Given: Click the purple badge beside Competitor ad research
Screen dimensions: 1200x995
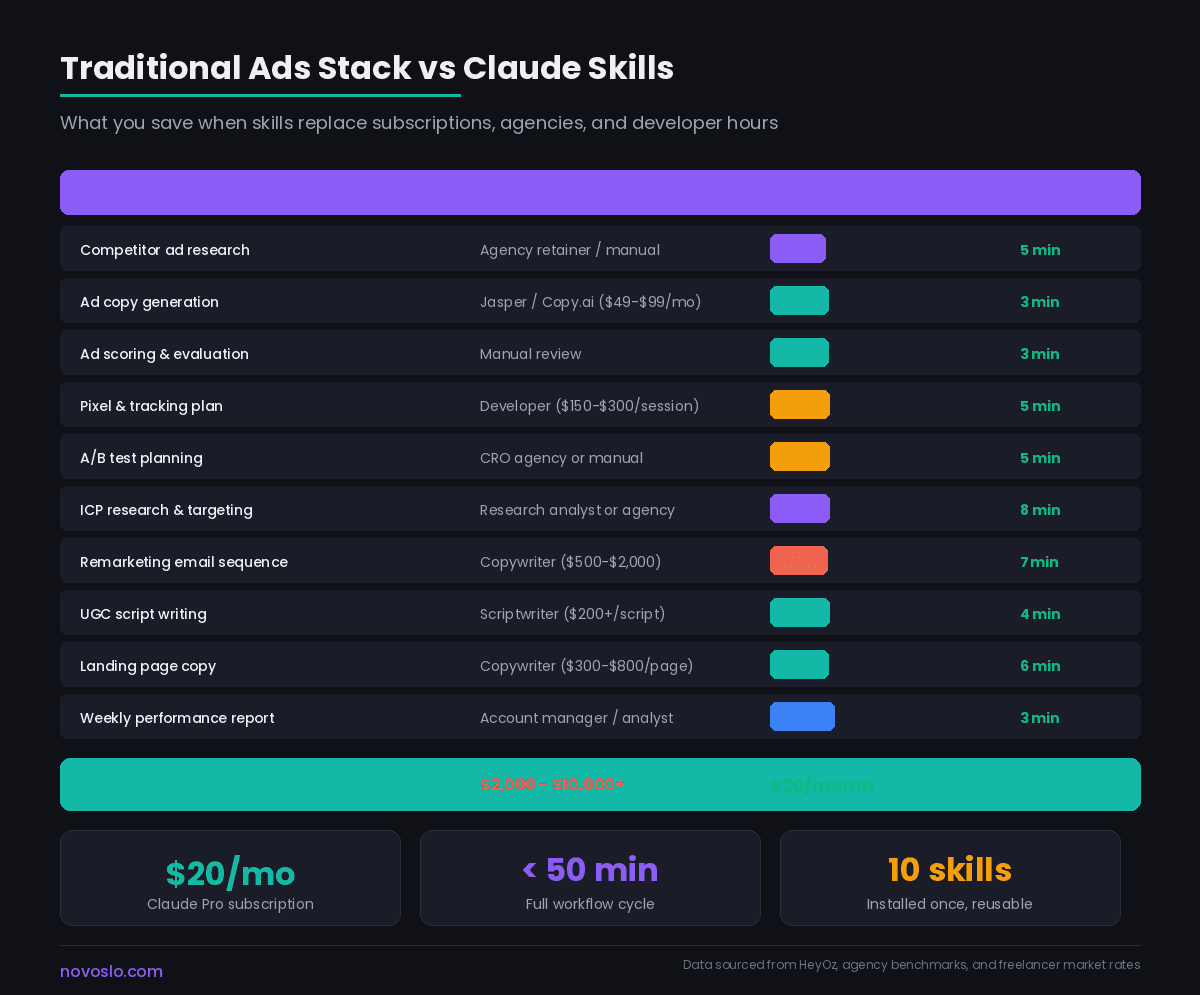Looking at the screenshot, I should click(797, 248).
